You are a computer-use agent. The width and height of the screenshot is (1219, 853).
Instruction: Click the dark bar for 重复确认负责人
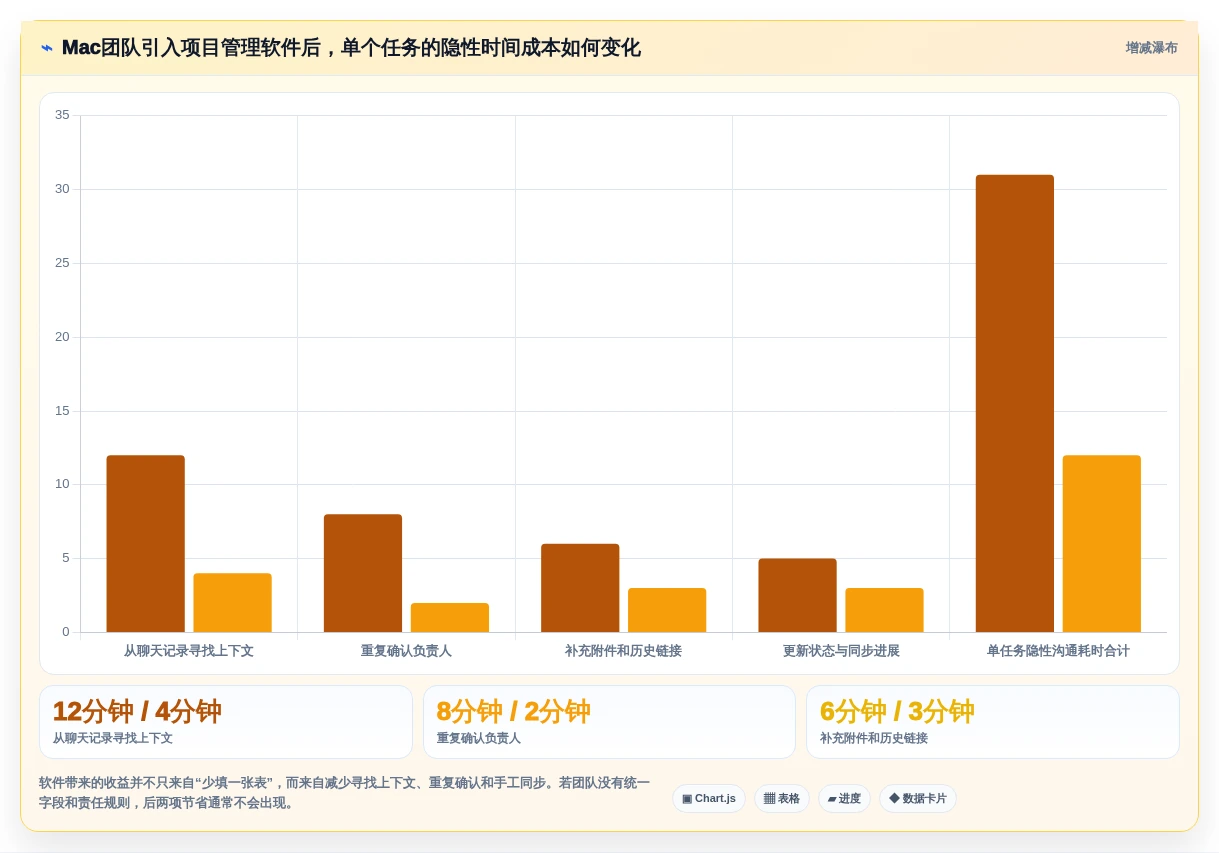tap(363, 573)
